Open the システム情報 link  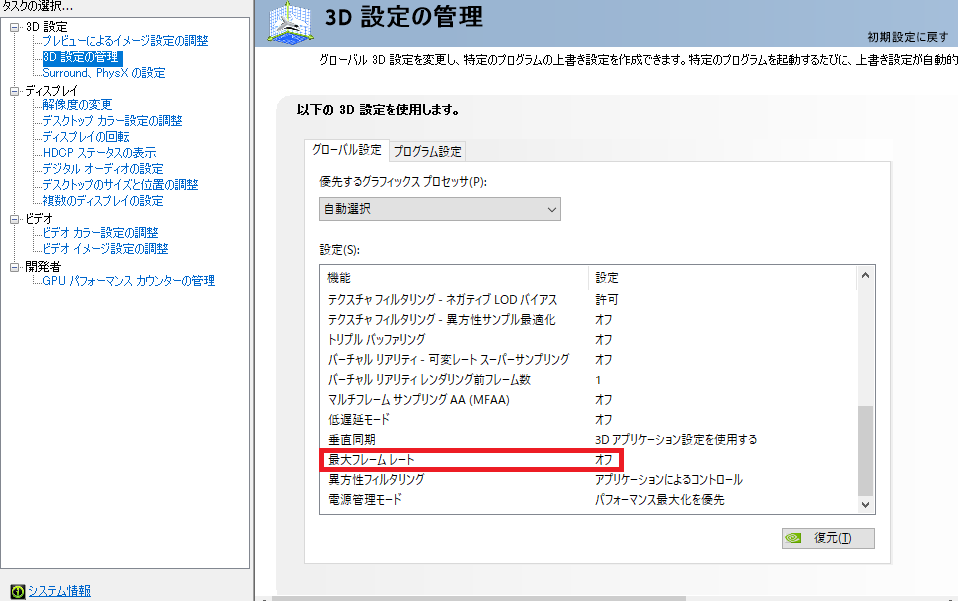point(59,591)
